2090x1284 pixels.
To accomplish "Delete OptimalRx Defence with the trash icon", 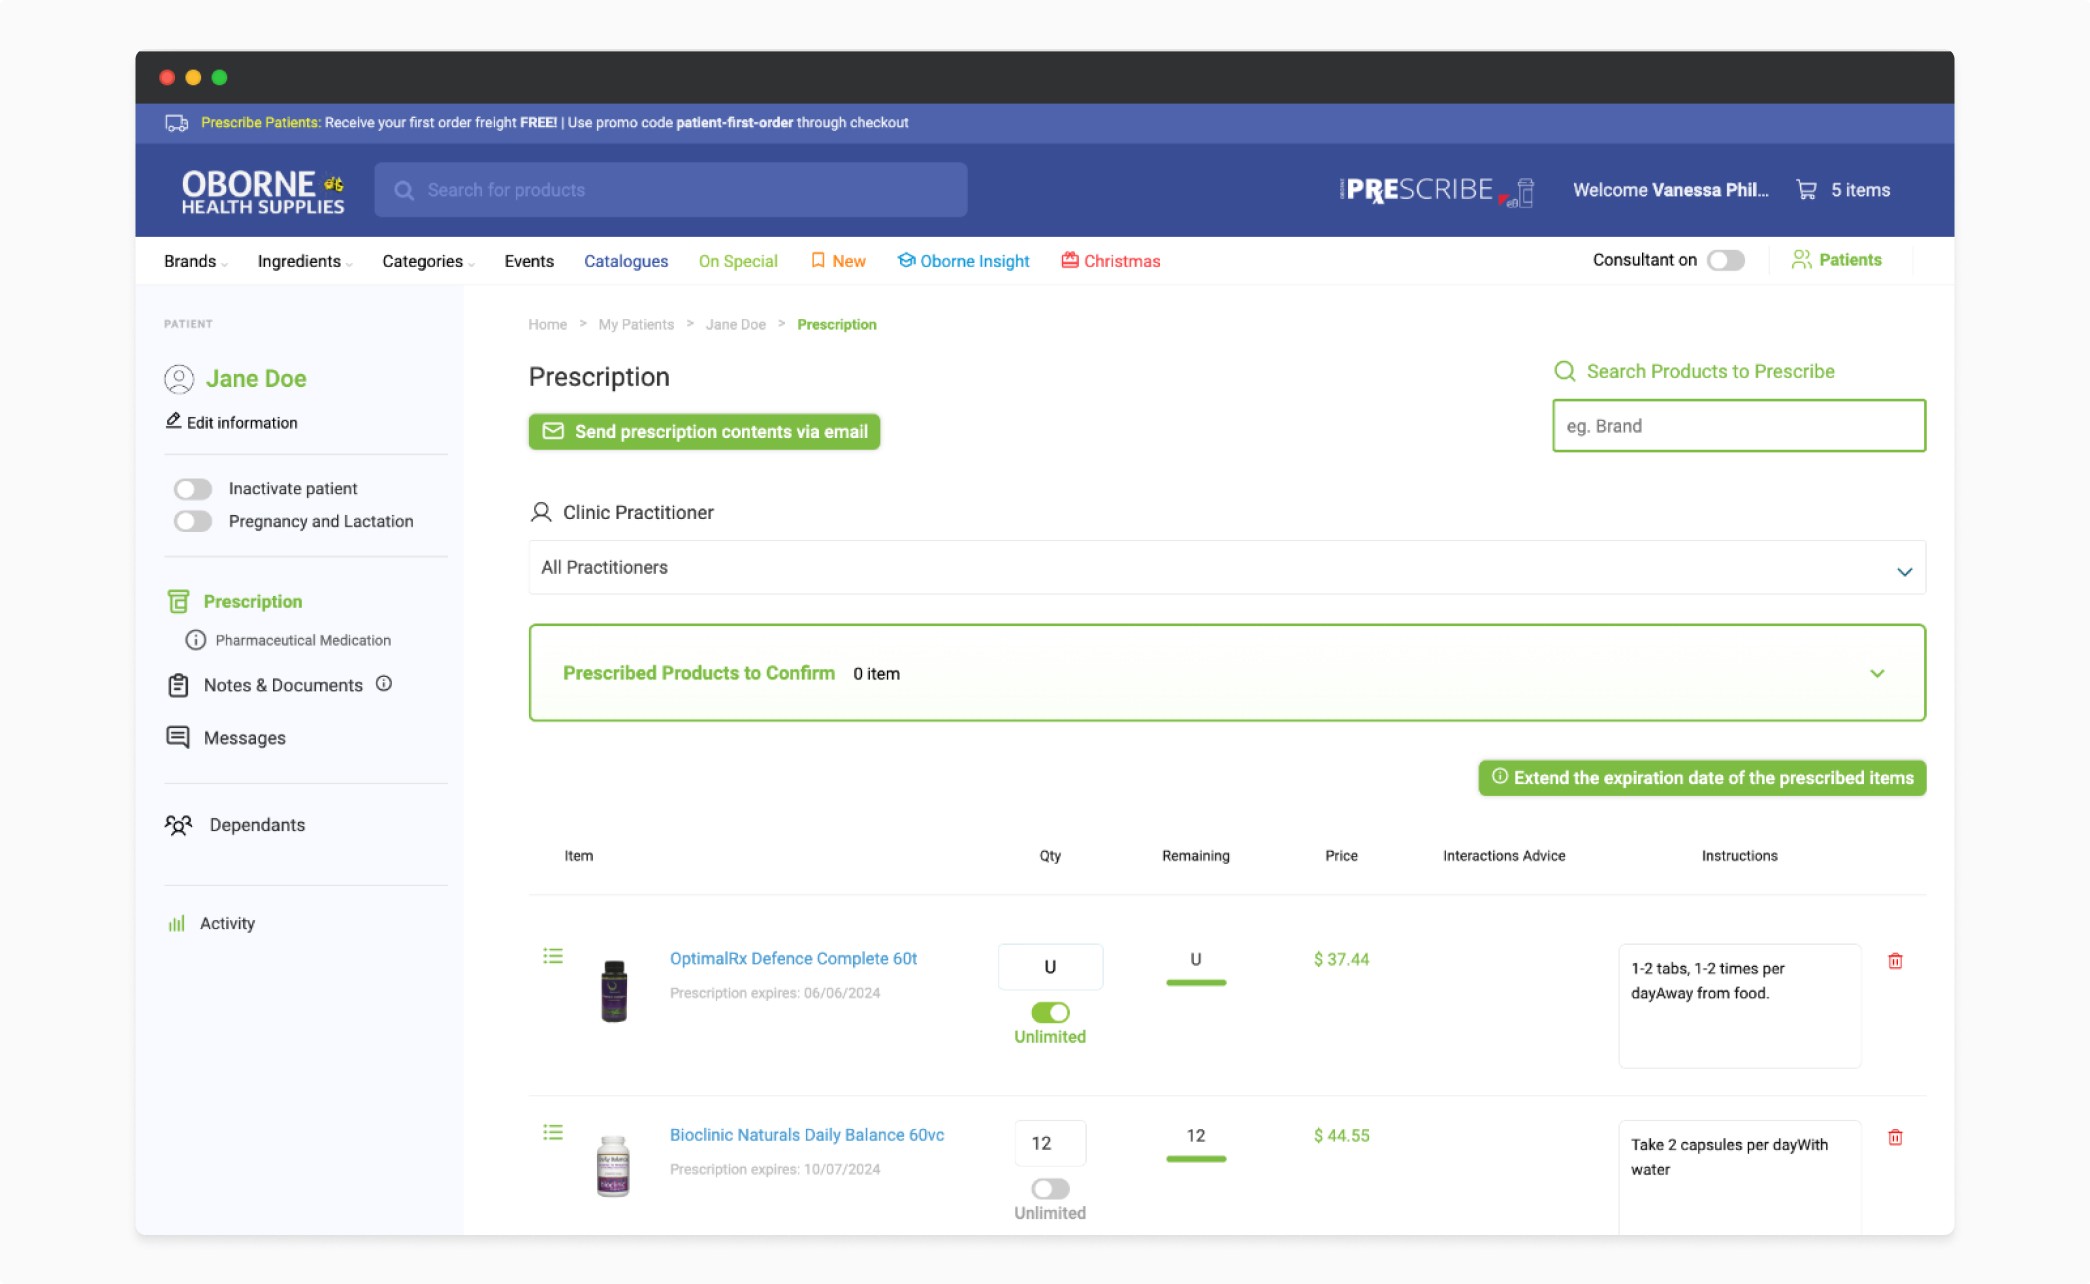I will [x=1894, y=961].
